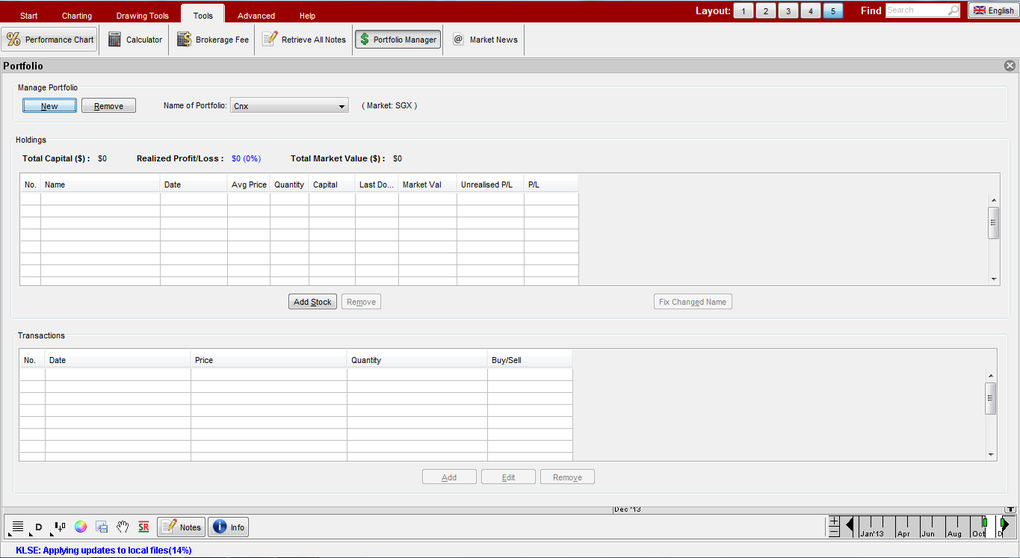
Task: Click Add under the Transactions table
Action: [x=449, y=477]
